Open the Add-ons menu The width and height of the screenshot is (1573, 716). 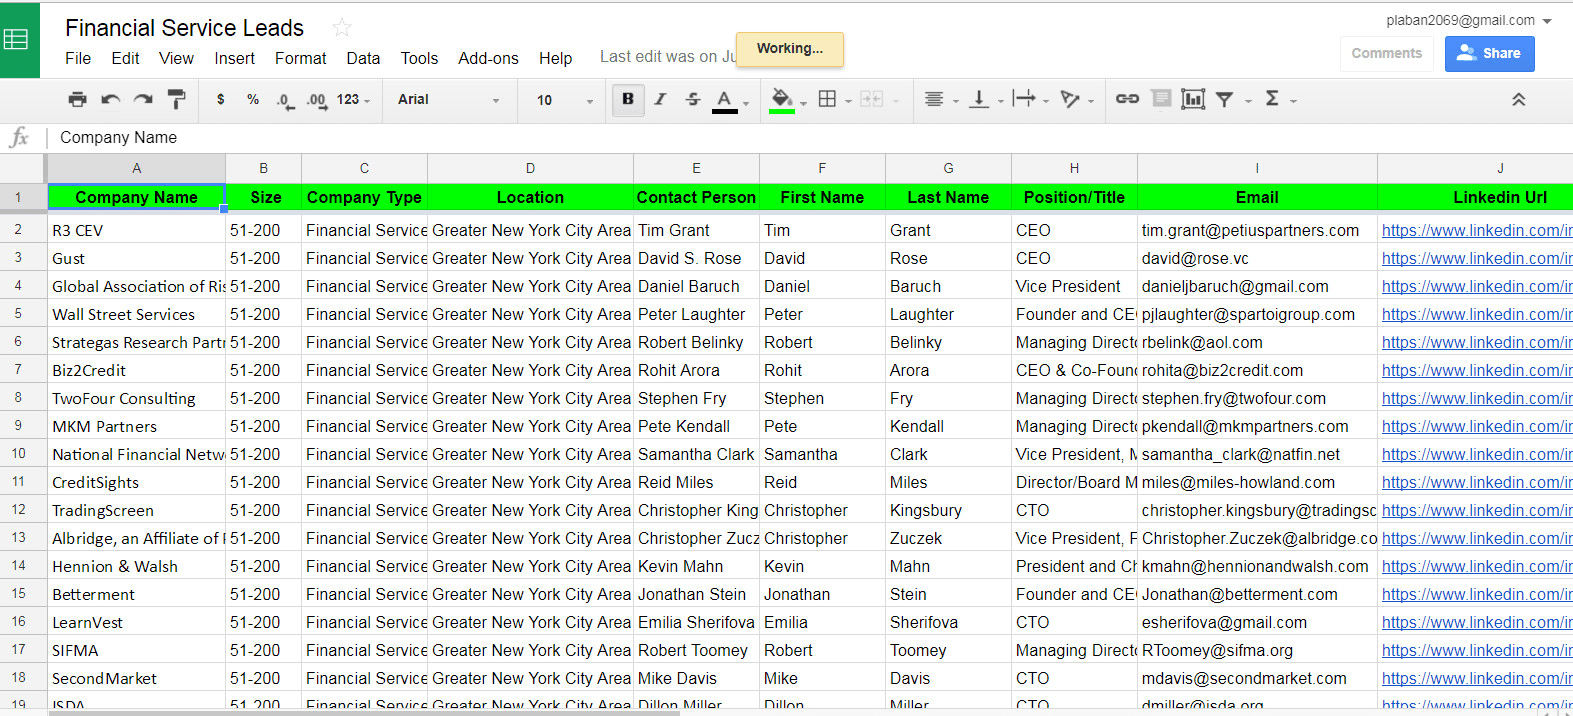tap(488, 58)
